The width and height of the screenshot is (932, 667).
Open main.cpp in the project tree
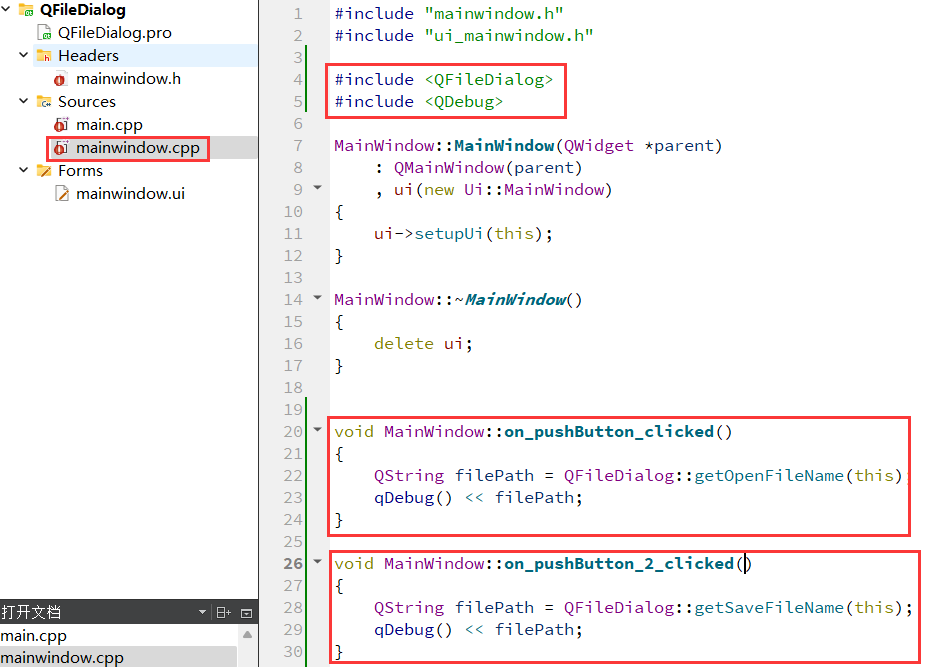pos(109,125)
